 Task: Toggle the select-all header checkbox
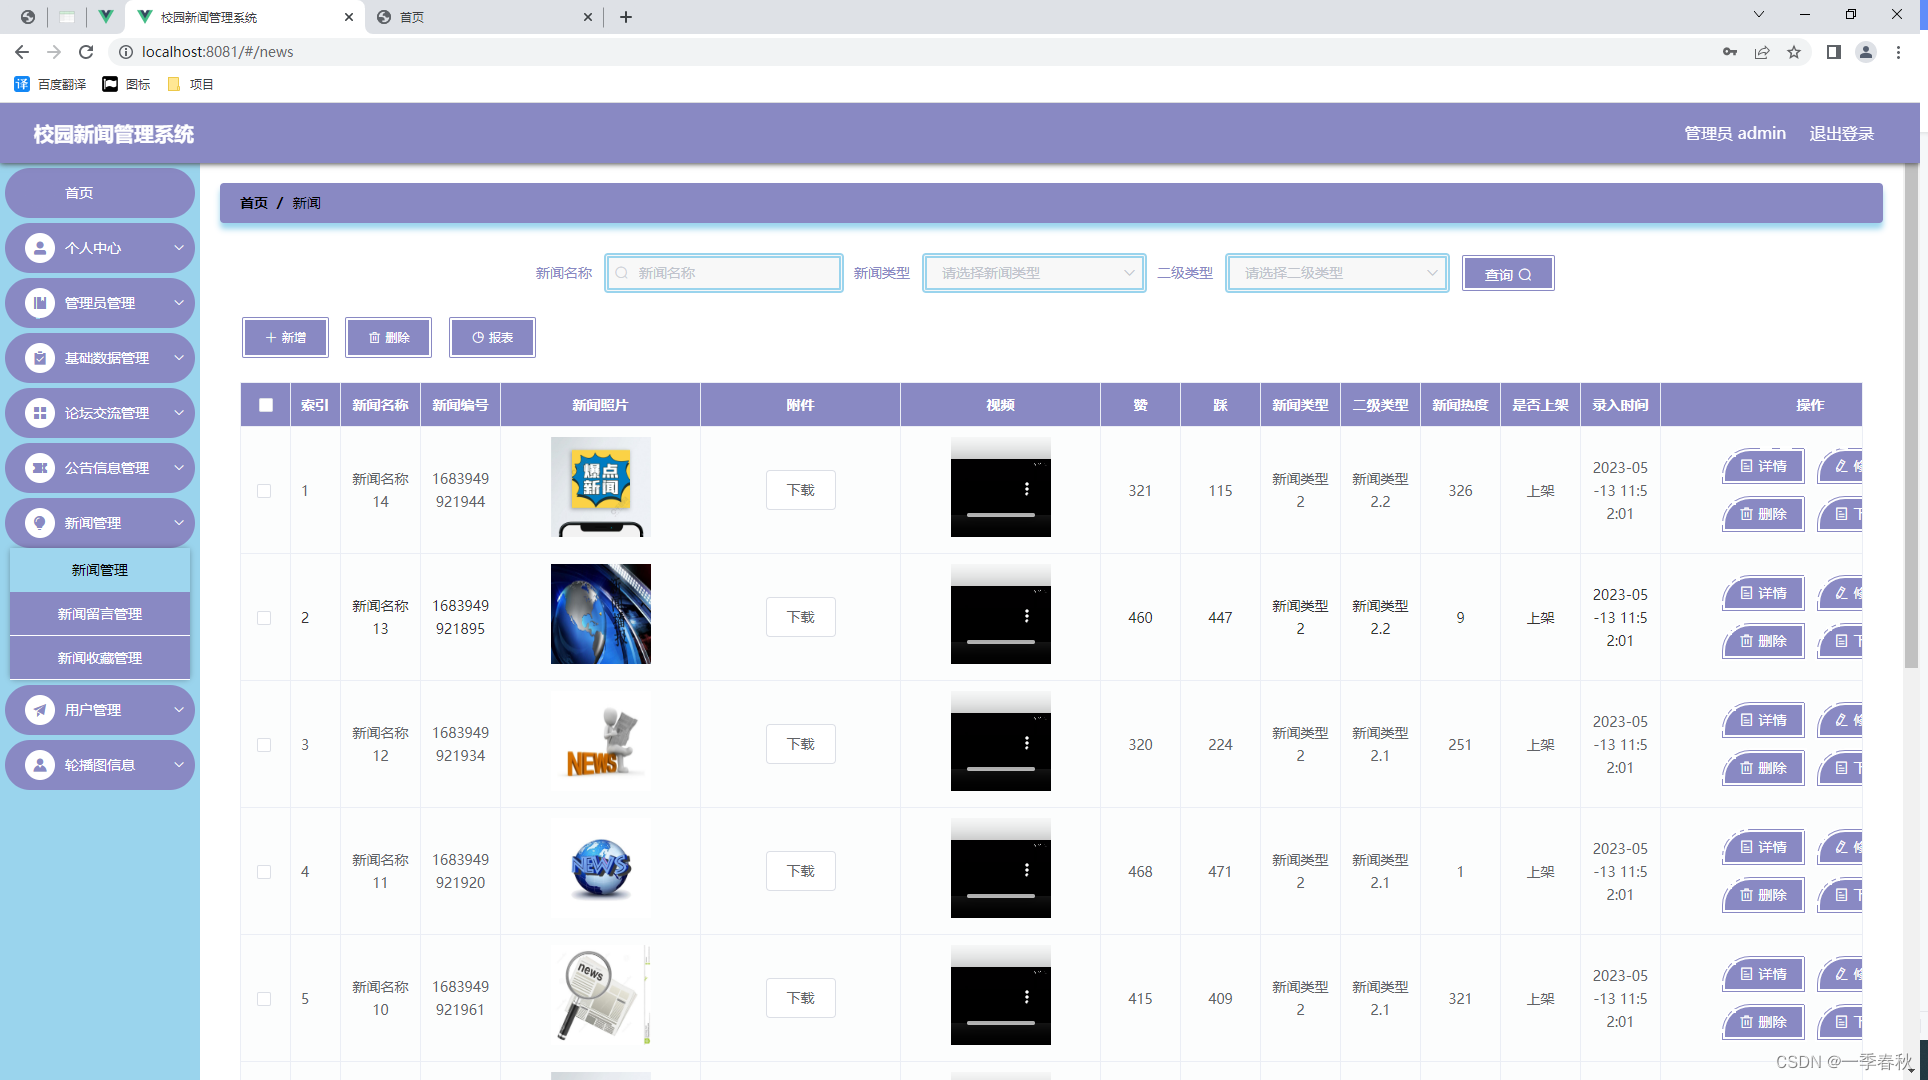point(265,405)
